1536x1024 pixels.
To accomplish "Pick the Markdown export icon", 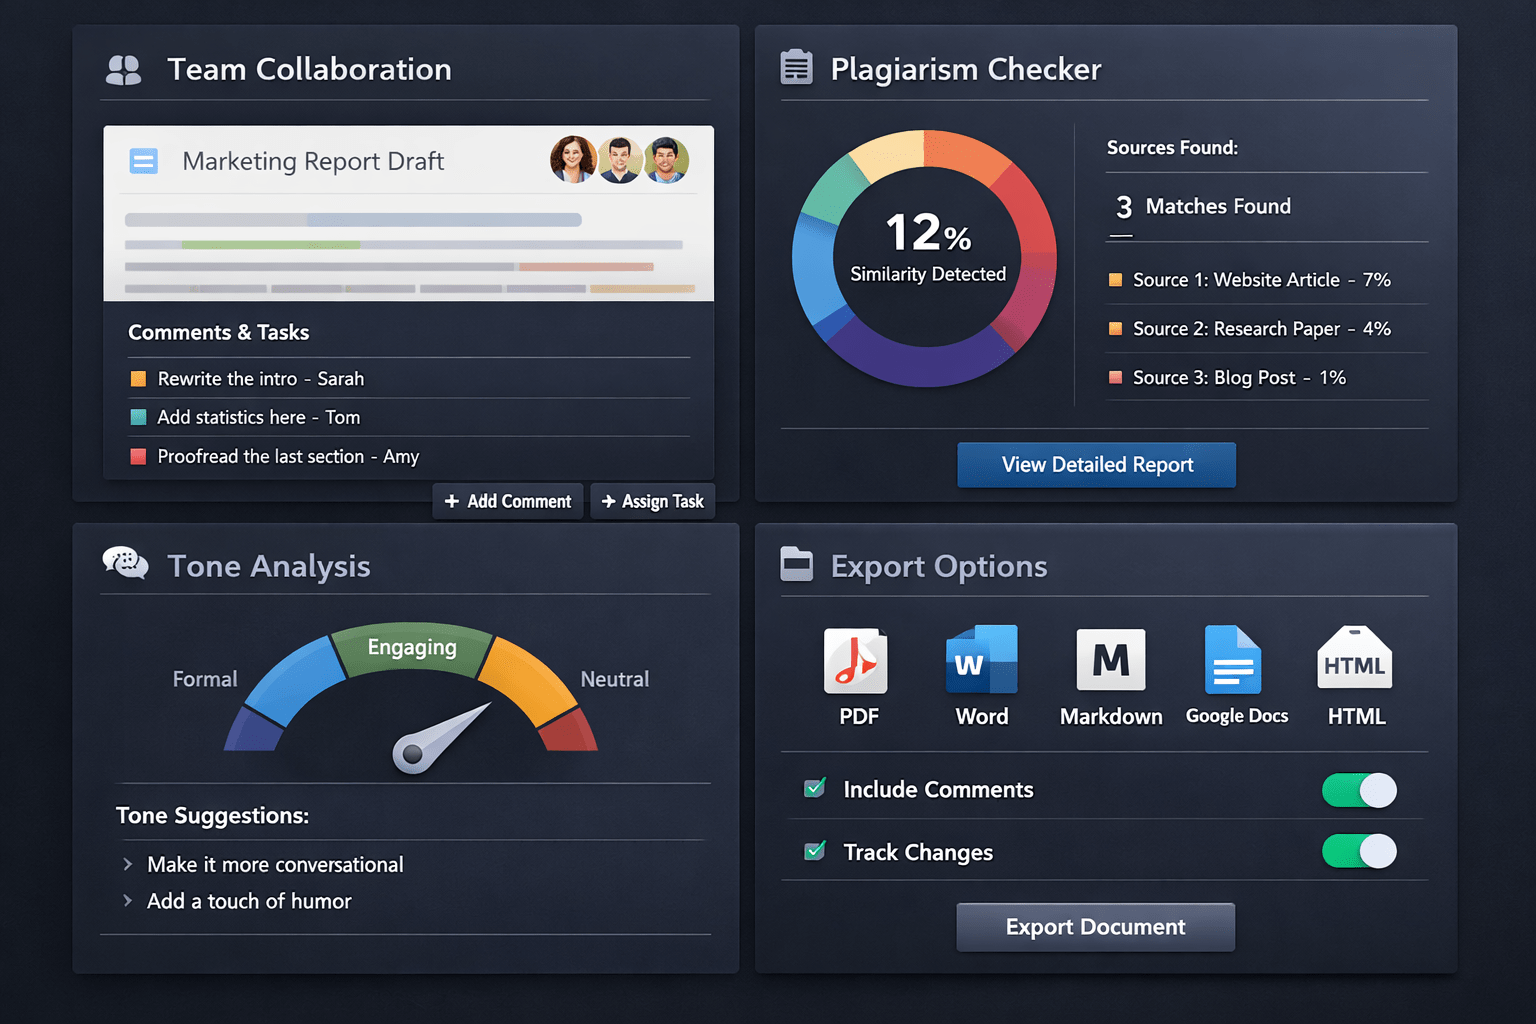I will (x=1110, y=660).
